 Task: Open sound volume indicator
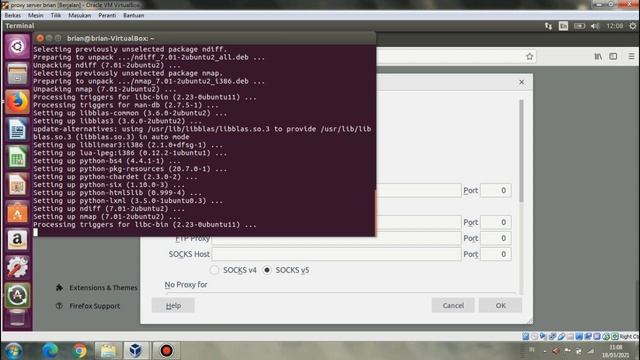click(x=595, y=26)
